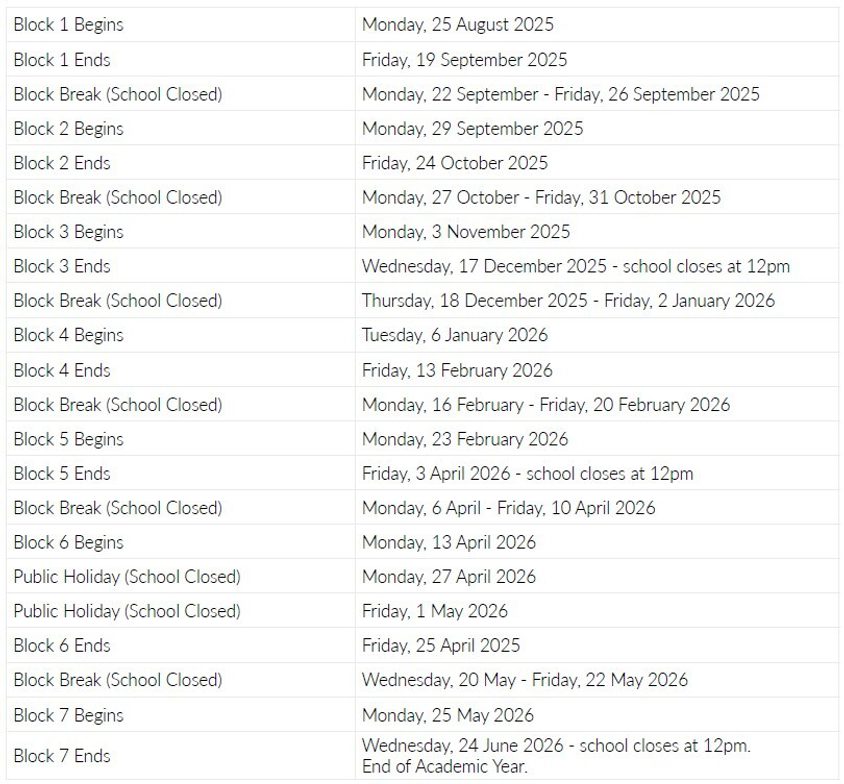
Task: Select the Friday, 24 October 2025 date
Action: point(454,163)
